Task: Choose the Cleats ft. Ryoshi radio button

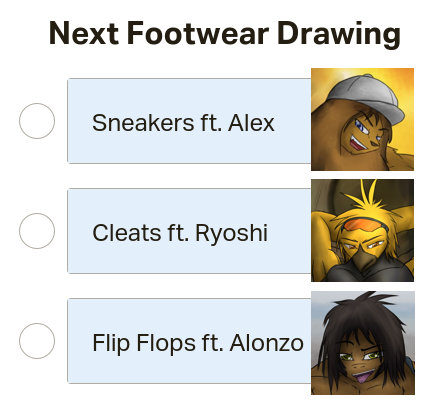Action: pyautogui.click(x=37, y=231)
